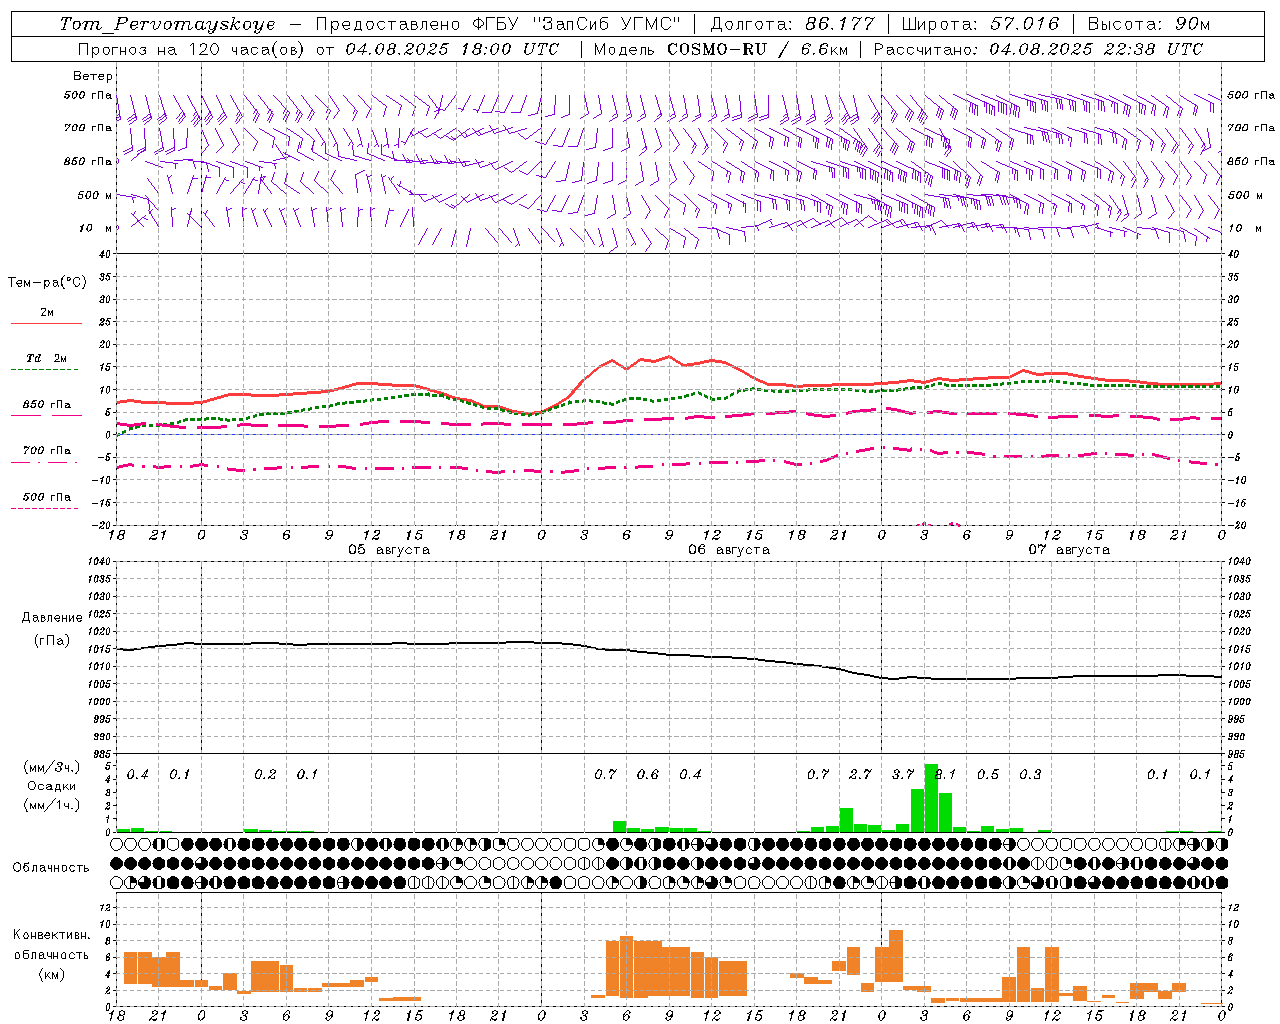Click the "(мм/3ч.)" precipitation unit label

(x=52, y=767)
